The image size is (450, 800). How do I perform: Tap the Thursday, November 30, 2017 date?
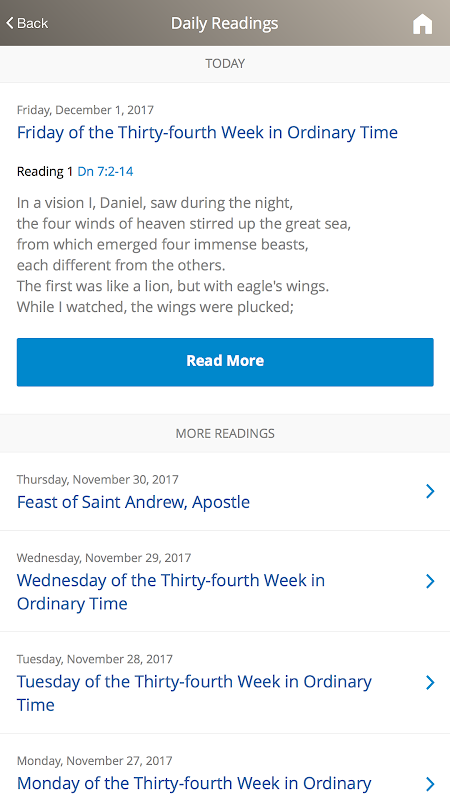click(x=97, y=480)
